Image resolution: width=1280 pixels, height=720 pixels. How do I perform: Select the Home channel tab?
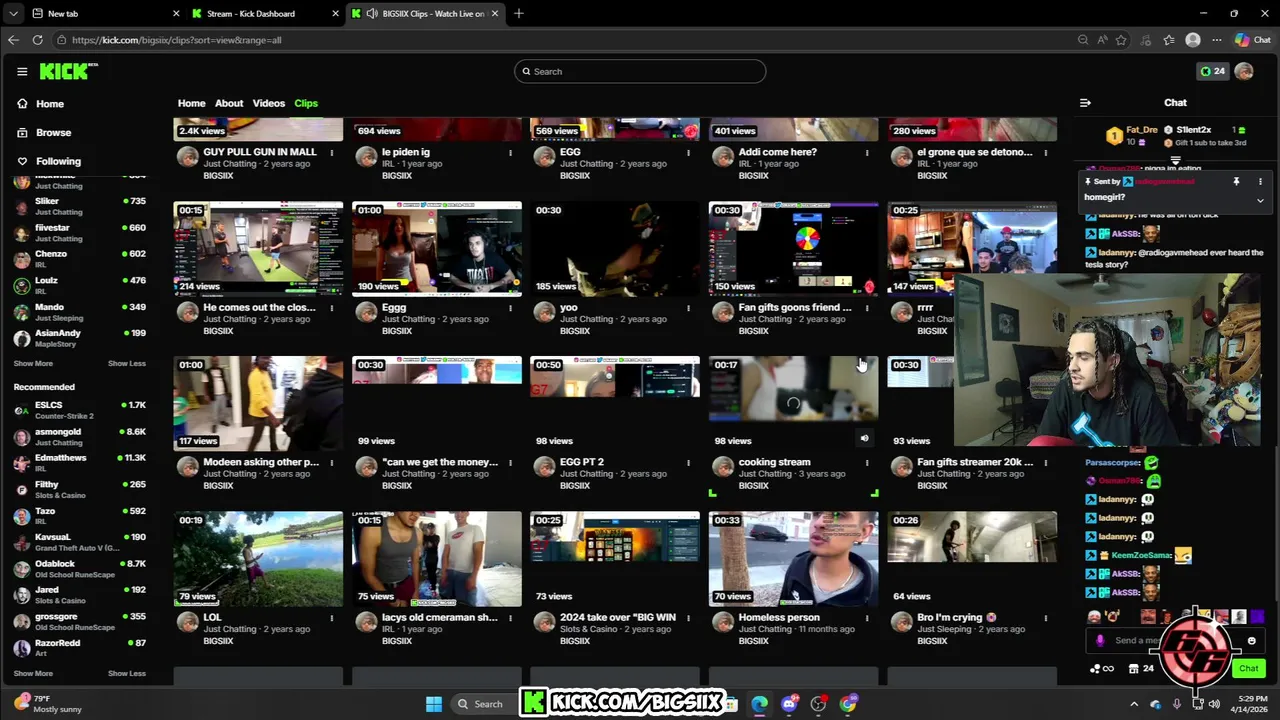pos(191,103)
